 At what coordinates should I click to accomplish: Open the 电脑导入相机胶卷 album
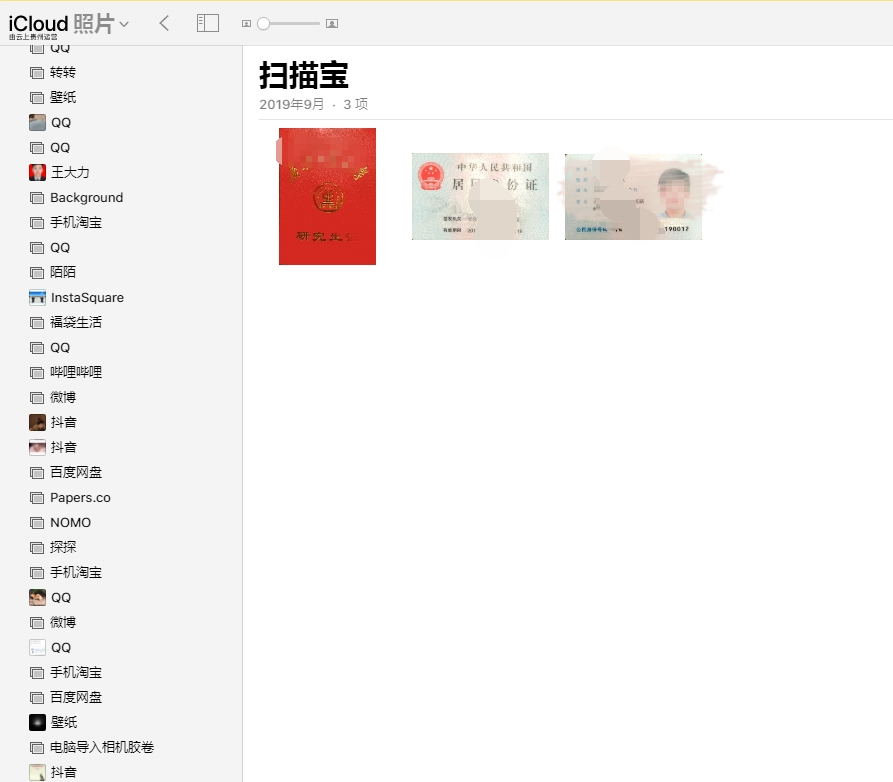[102, 747]
